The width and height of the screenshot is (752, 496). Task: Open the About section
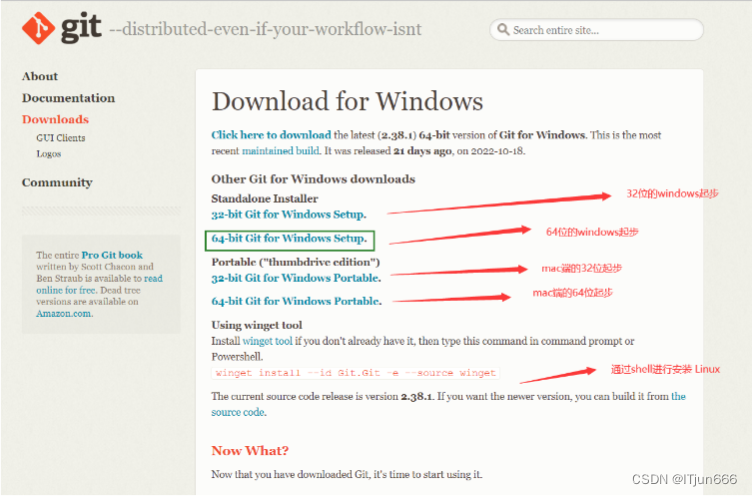[x=40, y=76]
